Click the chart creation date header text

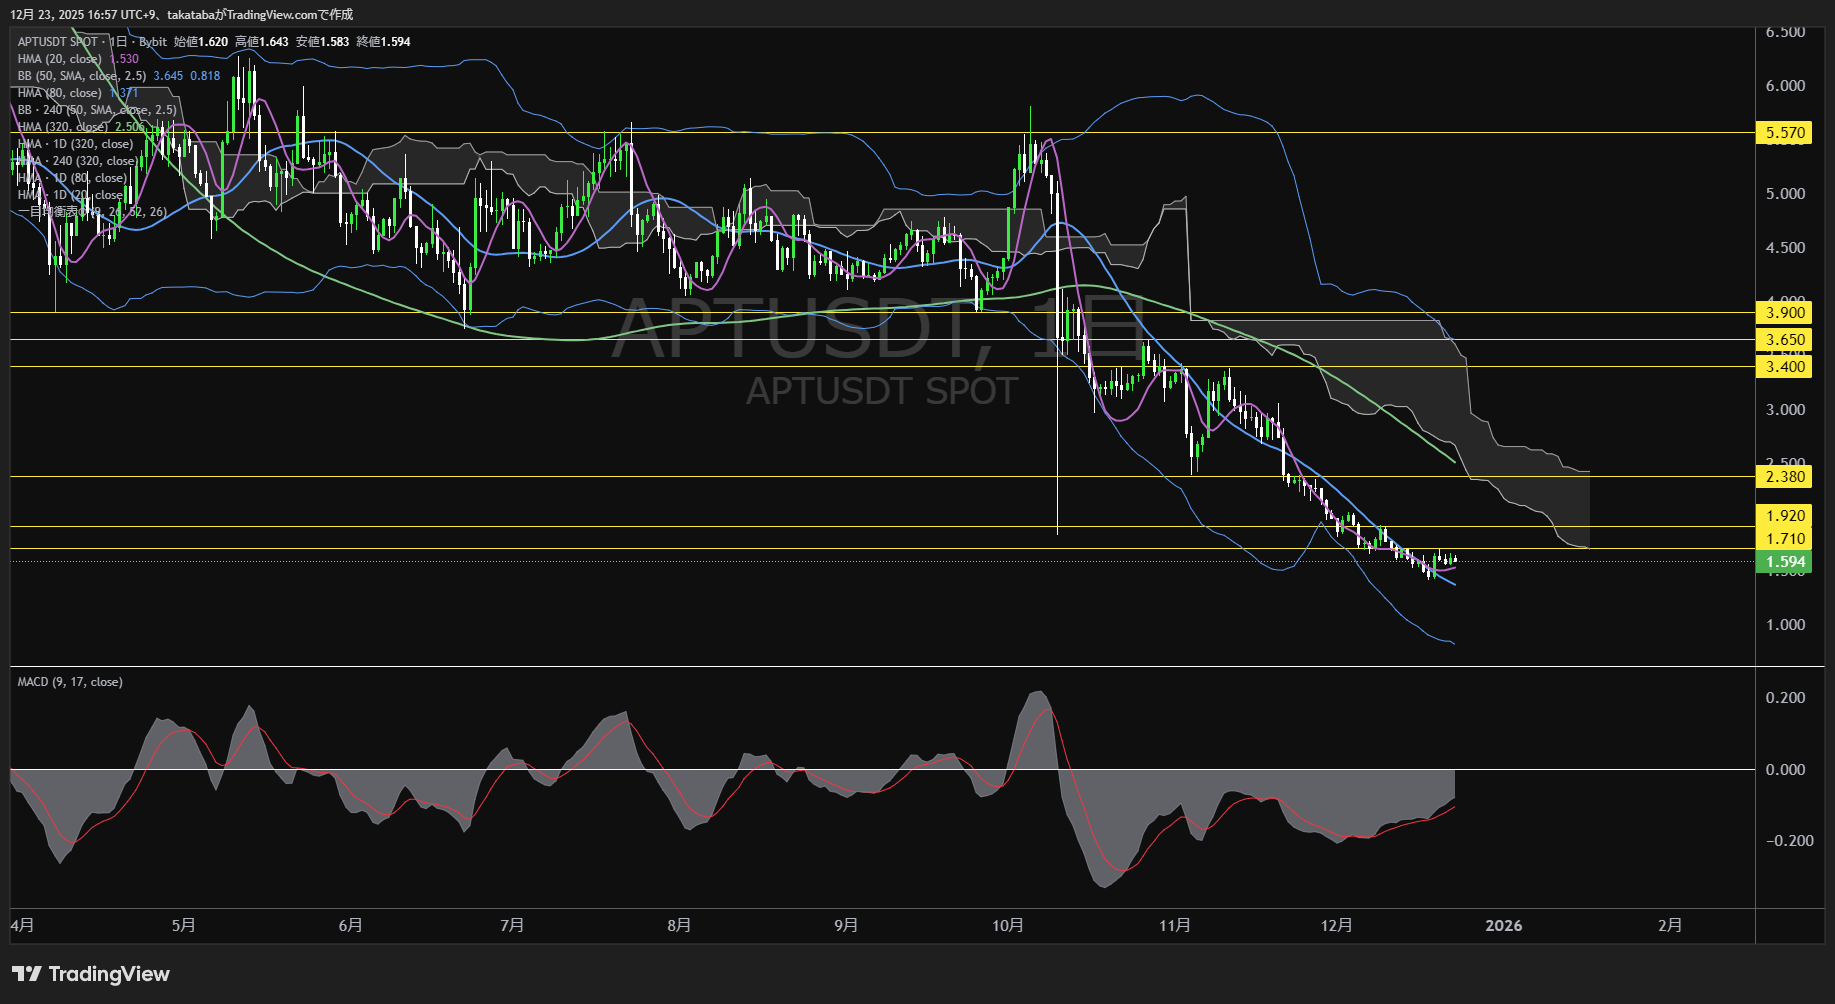click(x=181, y=15)
